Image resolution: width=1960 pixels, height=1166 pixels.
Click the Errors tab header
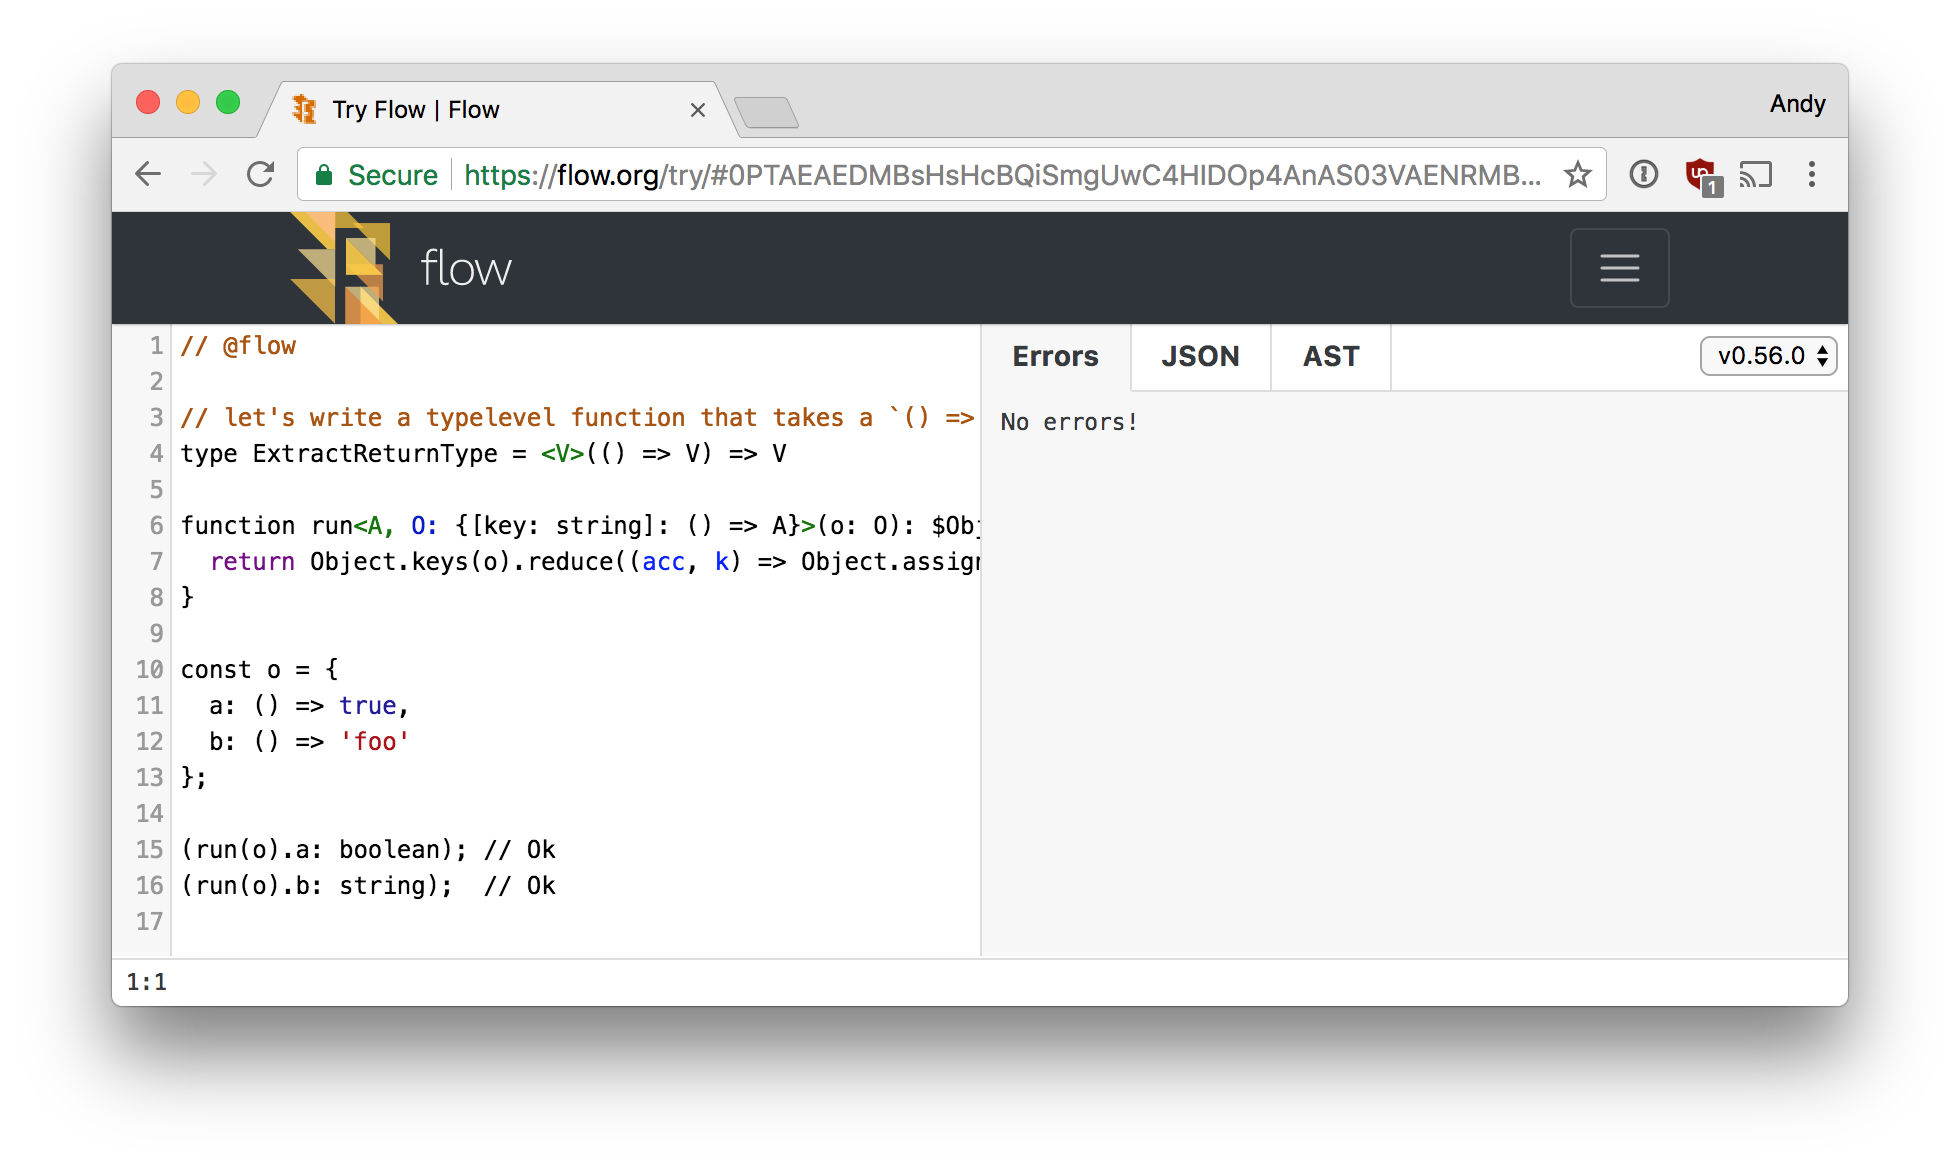tap(1055, 357)
